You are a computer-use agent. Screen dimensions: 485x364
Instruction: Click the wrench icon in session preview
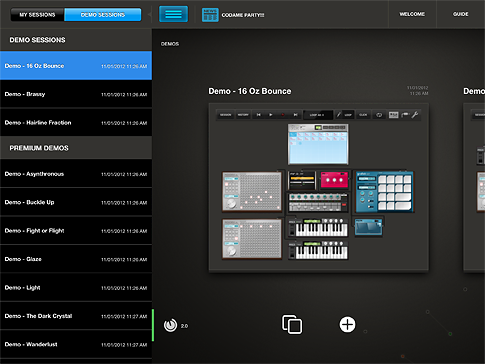pyautogui.click(x=415, y=115)
